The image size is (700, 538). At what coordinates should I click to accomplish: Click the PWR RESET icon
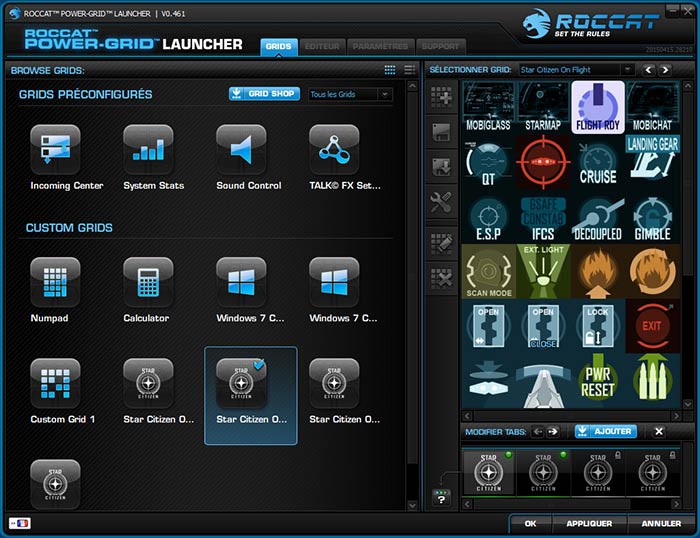(x=598, y=381)
